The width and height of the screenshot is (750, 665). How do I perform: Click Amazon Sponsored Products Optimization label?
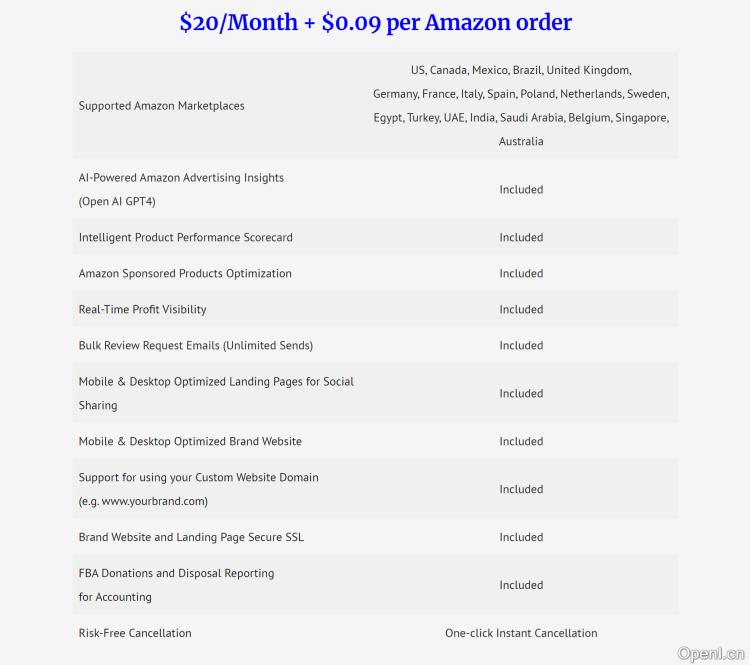tap(185, 274)
